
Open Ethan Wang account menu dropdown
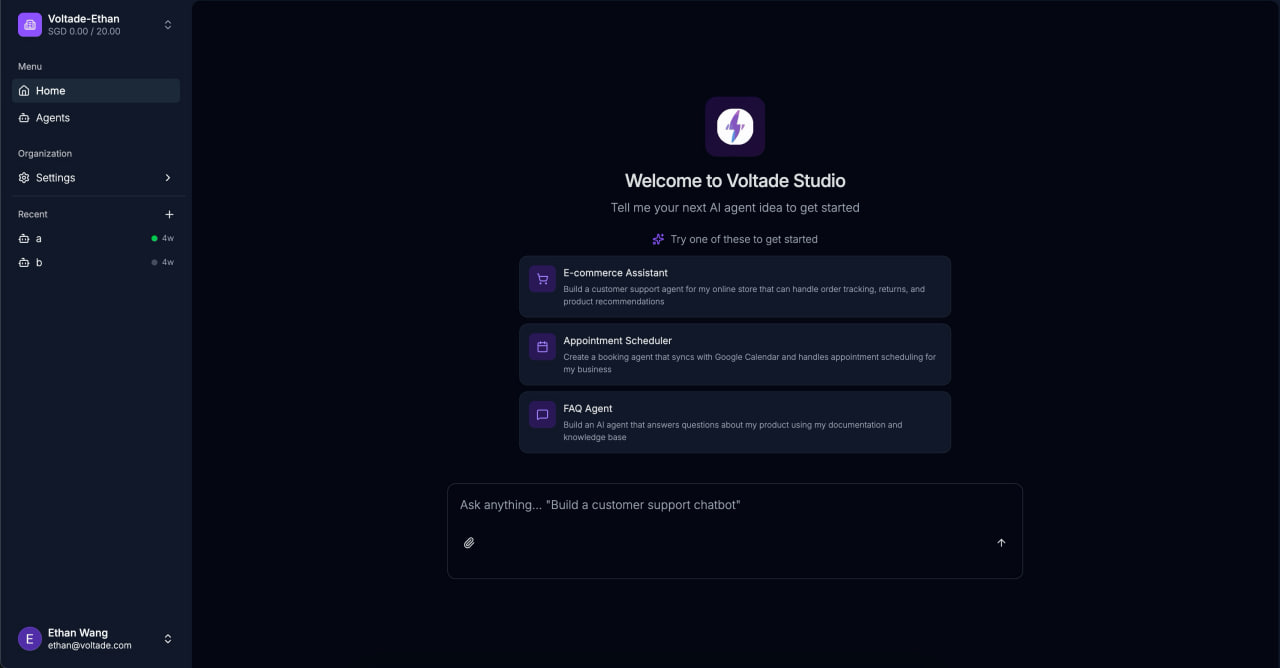tap(168, 639)
